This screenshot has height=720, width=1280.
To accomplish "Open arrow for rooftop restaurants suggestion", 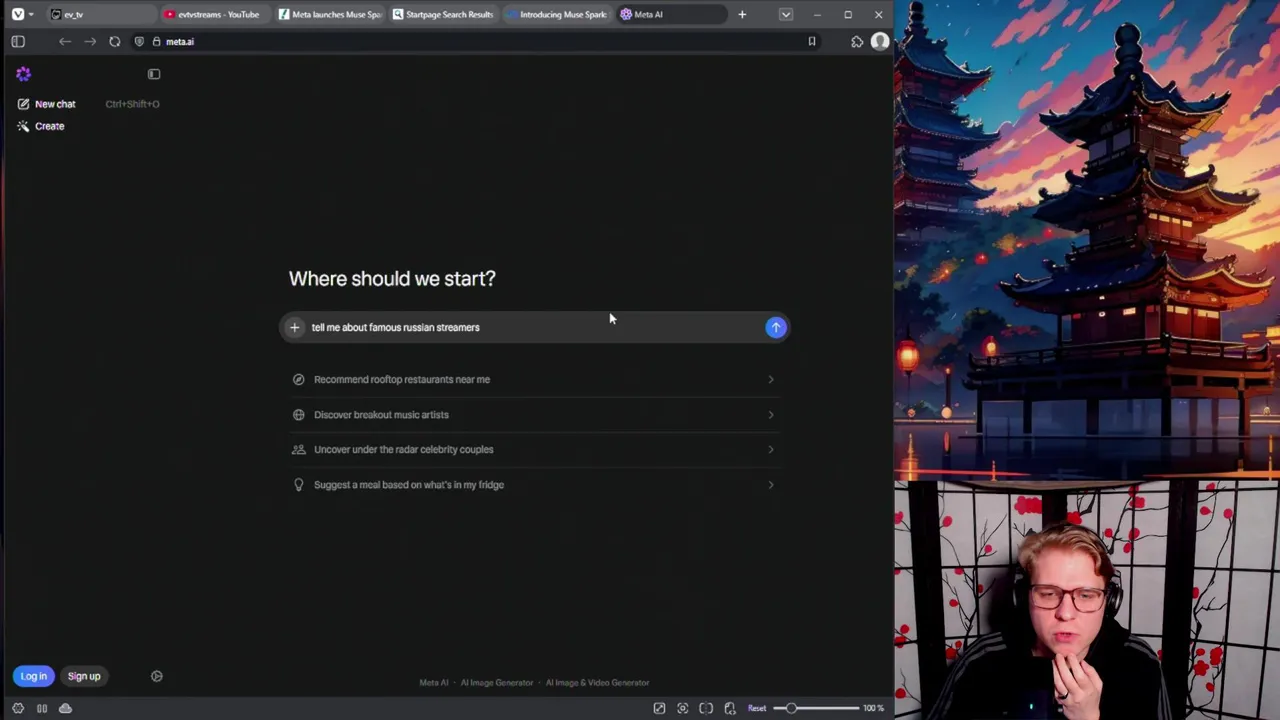I will tap(770, 379).
